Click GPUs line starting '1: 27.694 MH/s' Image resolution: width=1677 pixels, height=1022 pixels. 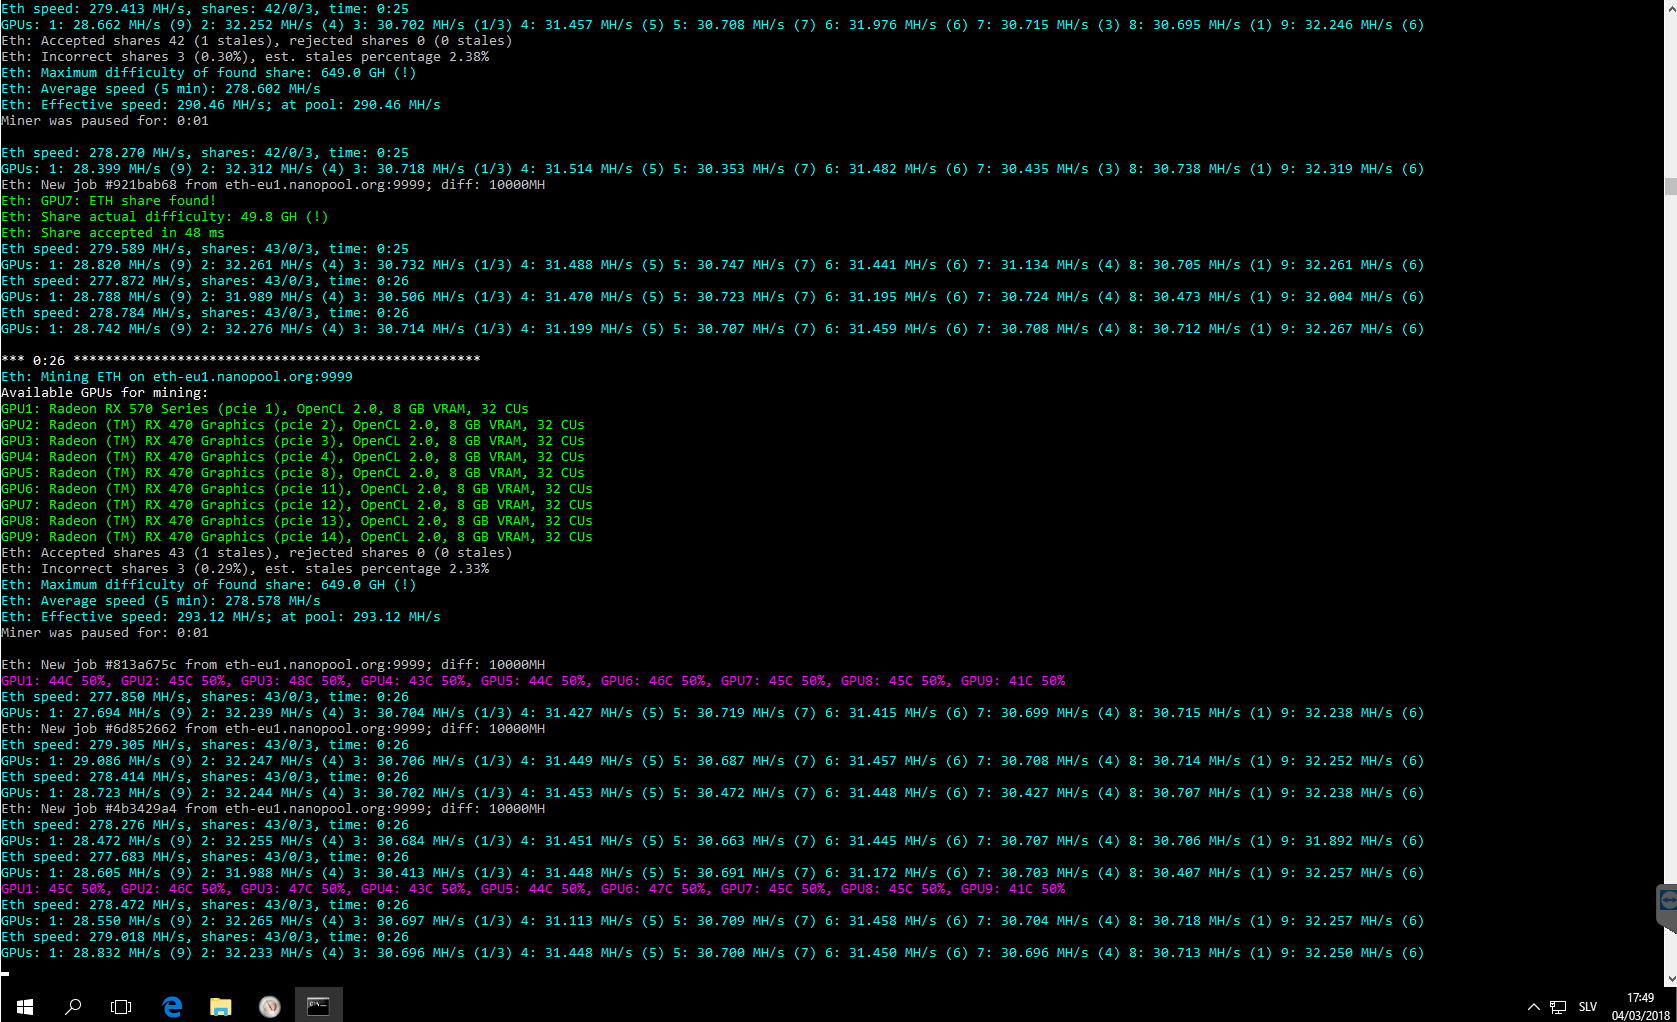(713, 713)
